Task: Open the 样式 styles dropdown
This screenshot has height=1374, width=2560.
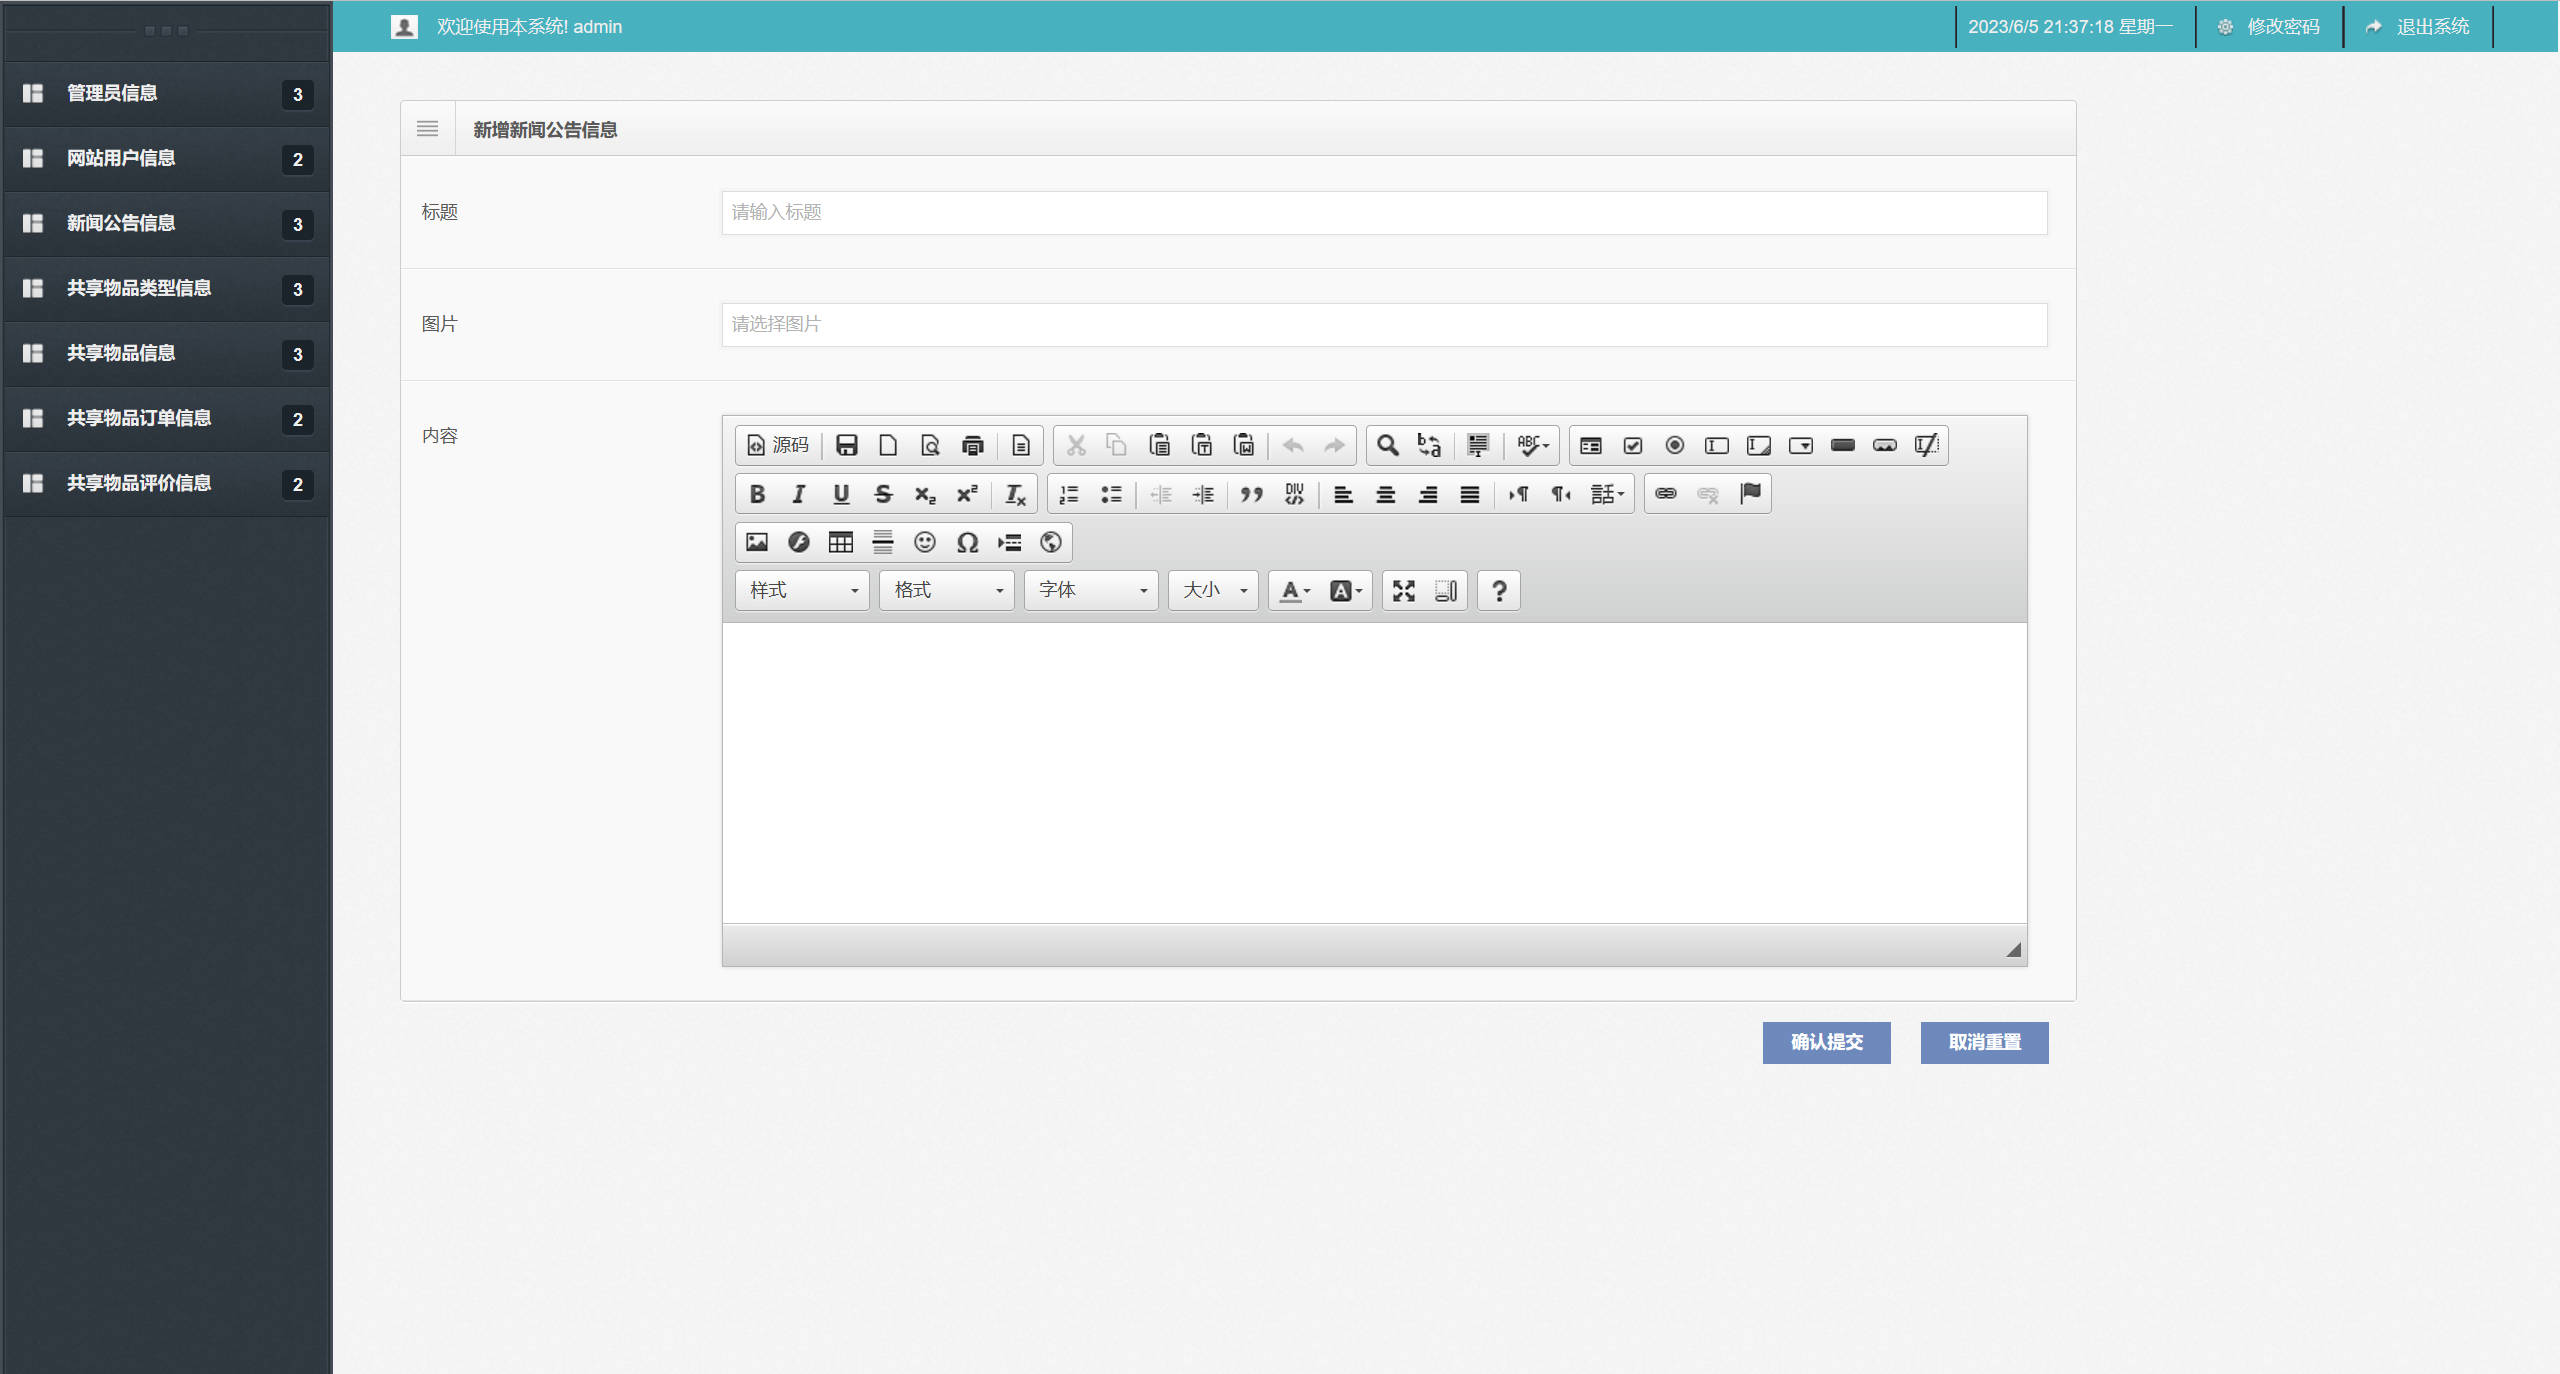Action: [803, 591]
